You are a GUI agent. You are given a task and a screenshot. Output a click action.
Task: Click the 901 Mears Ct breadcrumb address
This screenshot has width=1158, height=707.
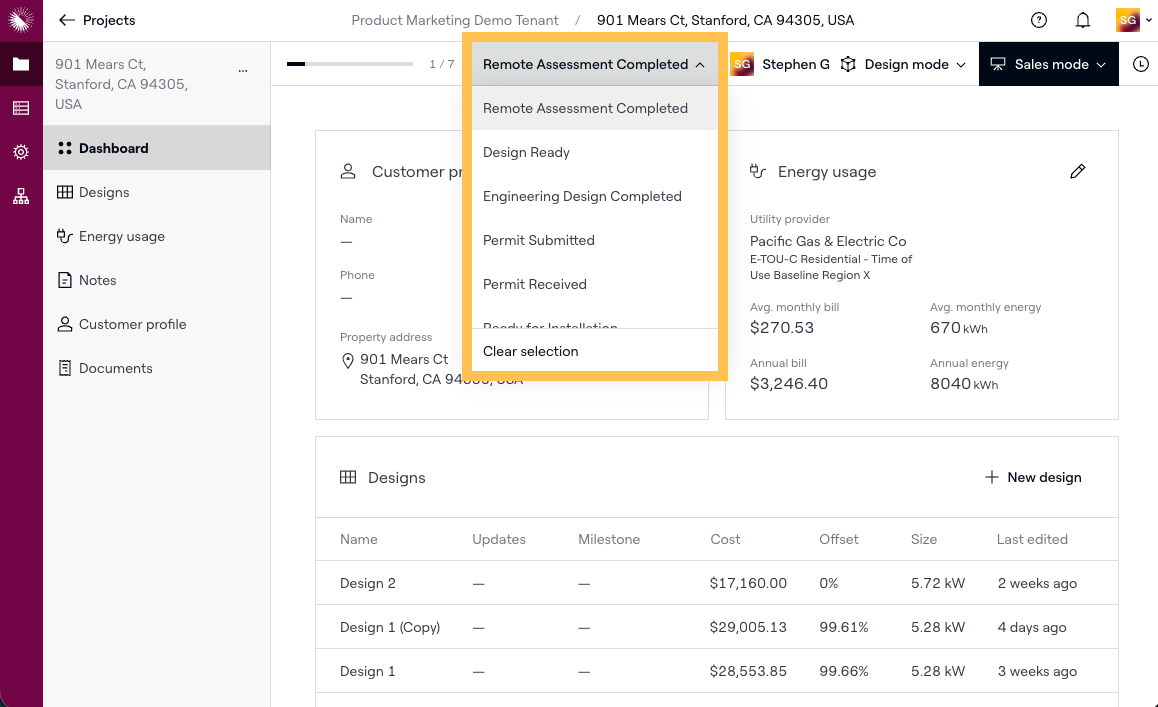pos(725,20)
